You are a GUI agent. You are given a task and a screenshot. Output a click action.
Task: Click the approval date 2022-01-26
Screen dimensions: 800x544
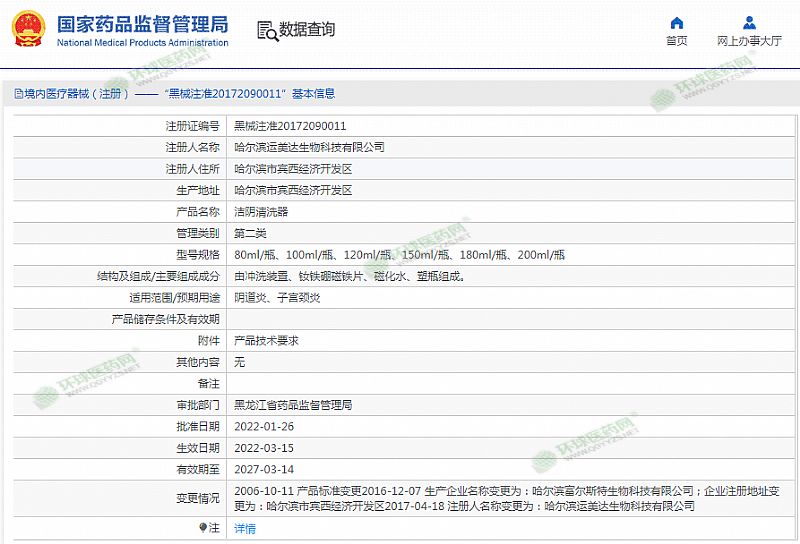pos(264,427)
